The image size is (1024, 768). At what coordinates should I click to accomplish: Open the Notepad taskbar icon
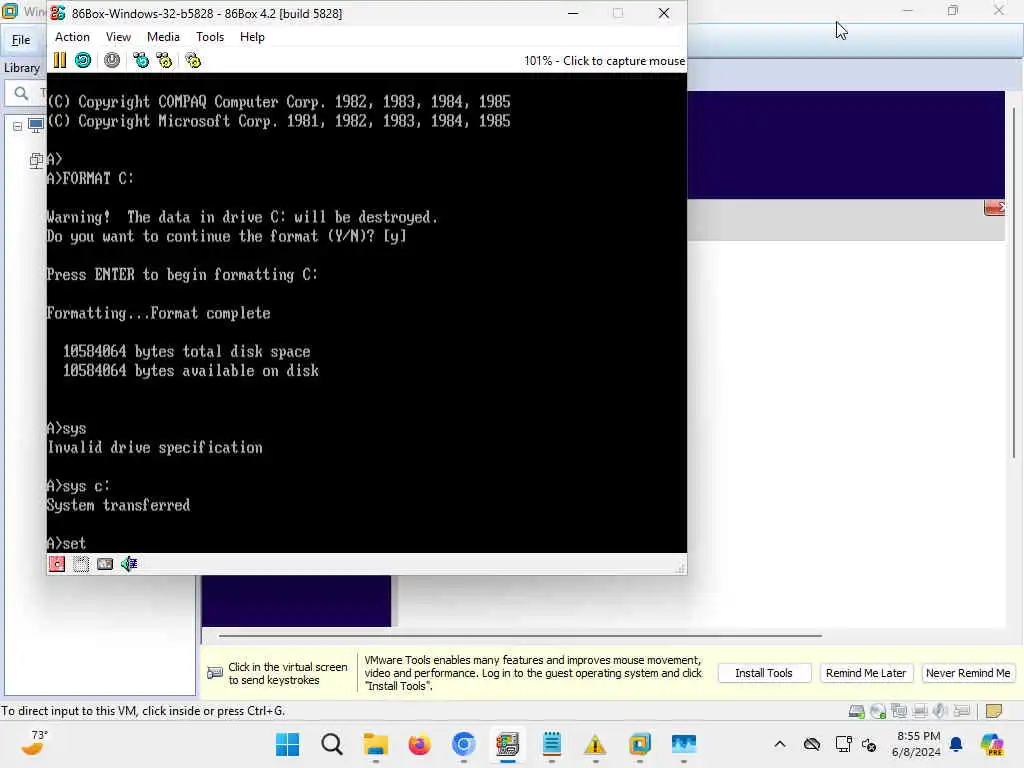click(x=552, y=744)
